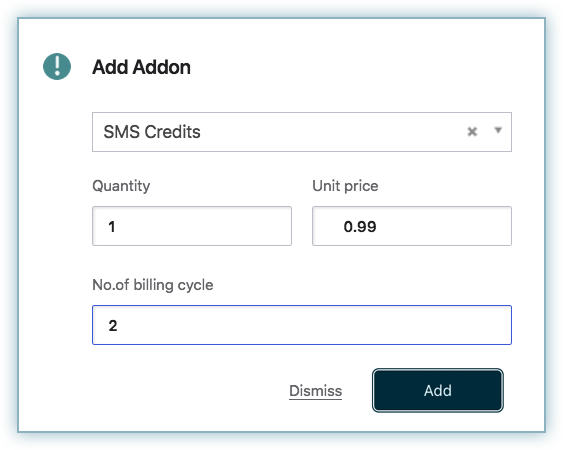
Task: Click the empty area right of 0.99
Action: point(443,226)
